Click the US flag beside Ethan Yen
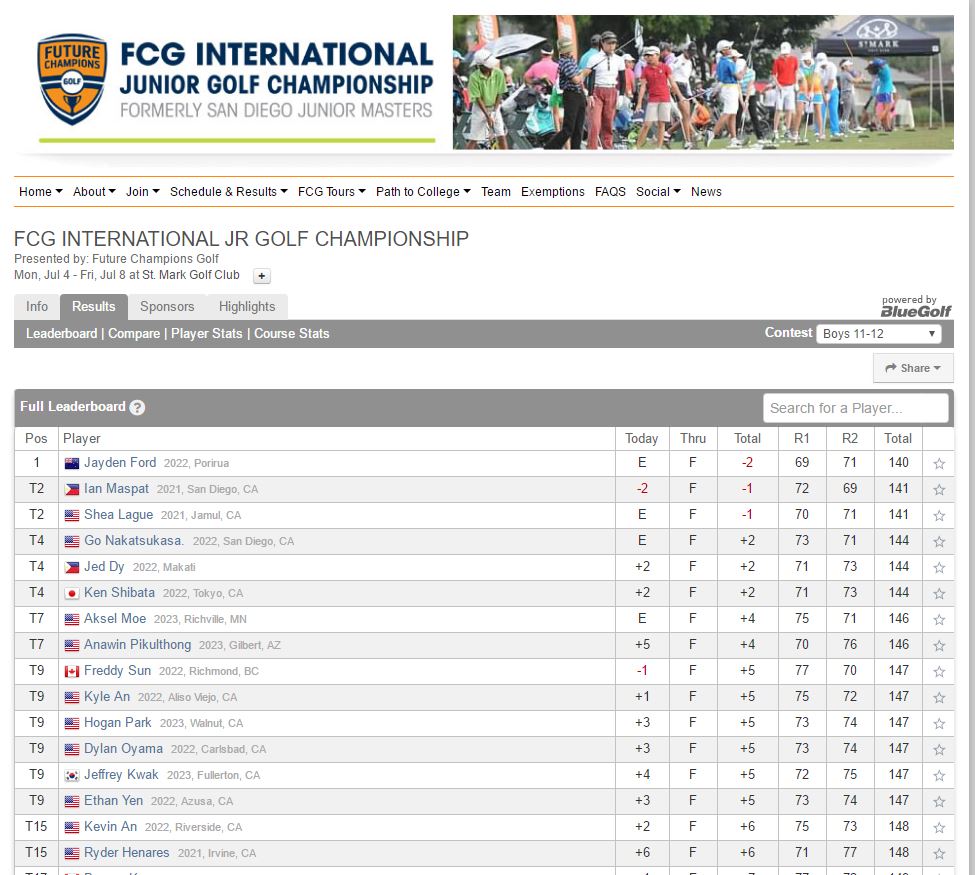Viewport: 975px width, 875px height. click(x=72, y=802)
